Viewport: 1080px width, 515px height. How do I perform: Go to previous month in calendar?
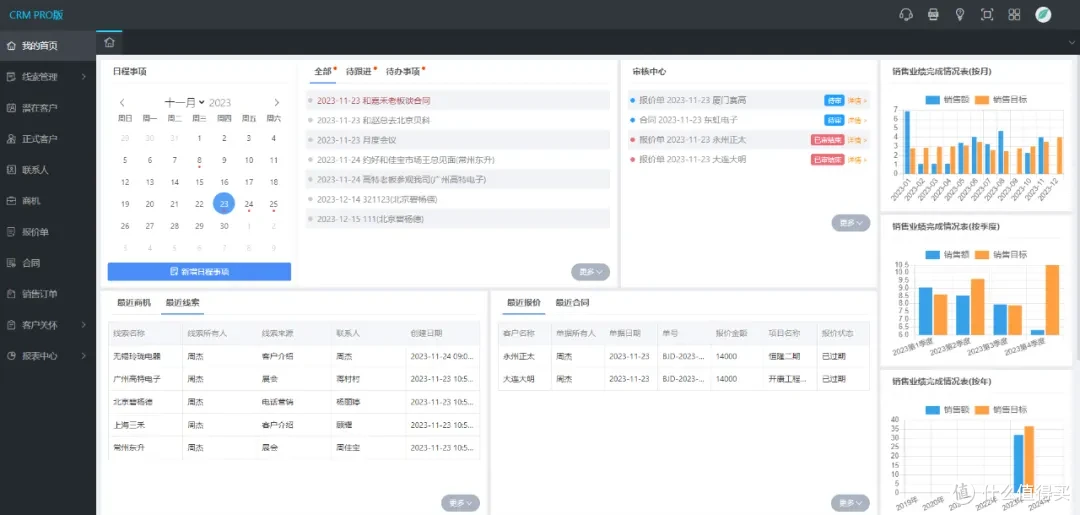[123, 103]
